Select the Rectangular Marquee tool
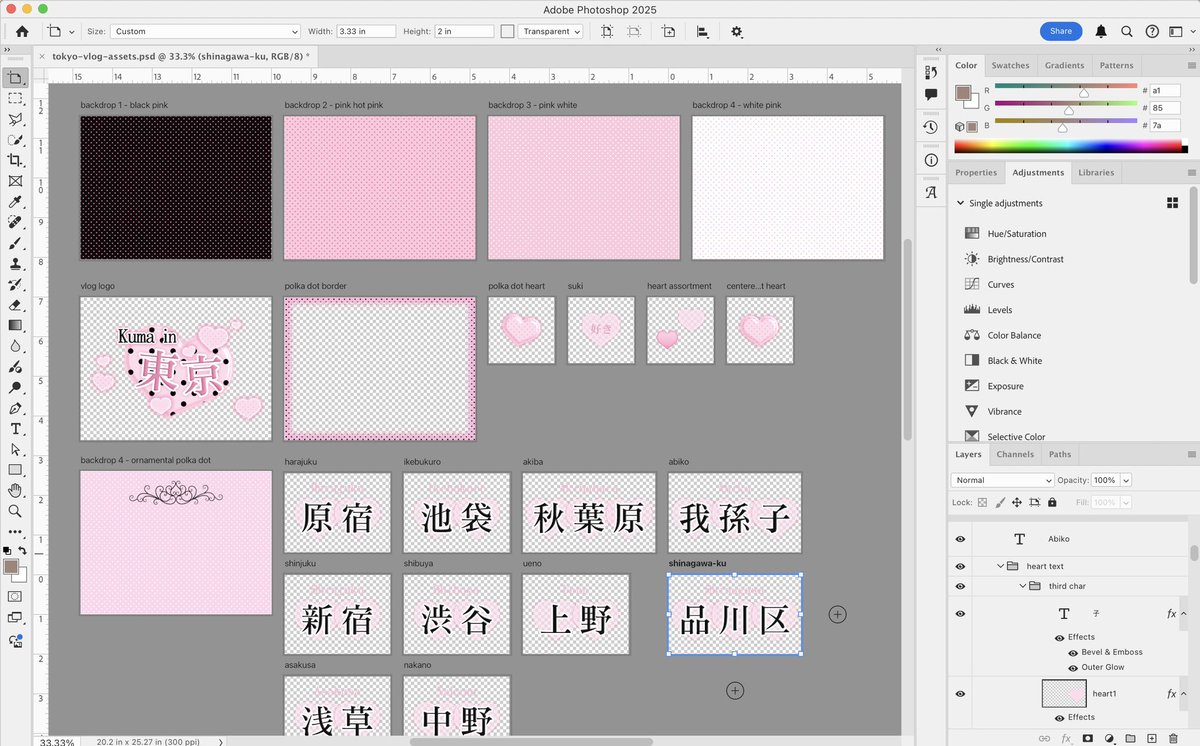 point(15,98)
